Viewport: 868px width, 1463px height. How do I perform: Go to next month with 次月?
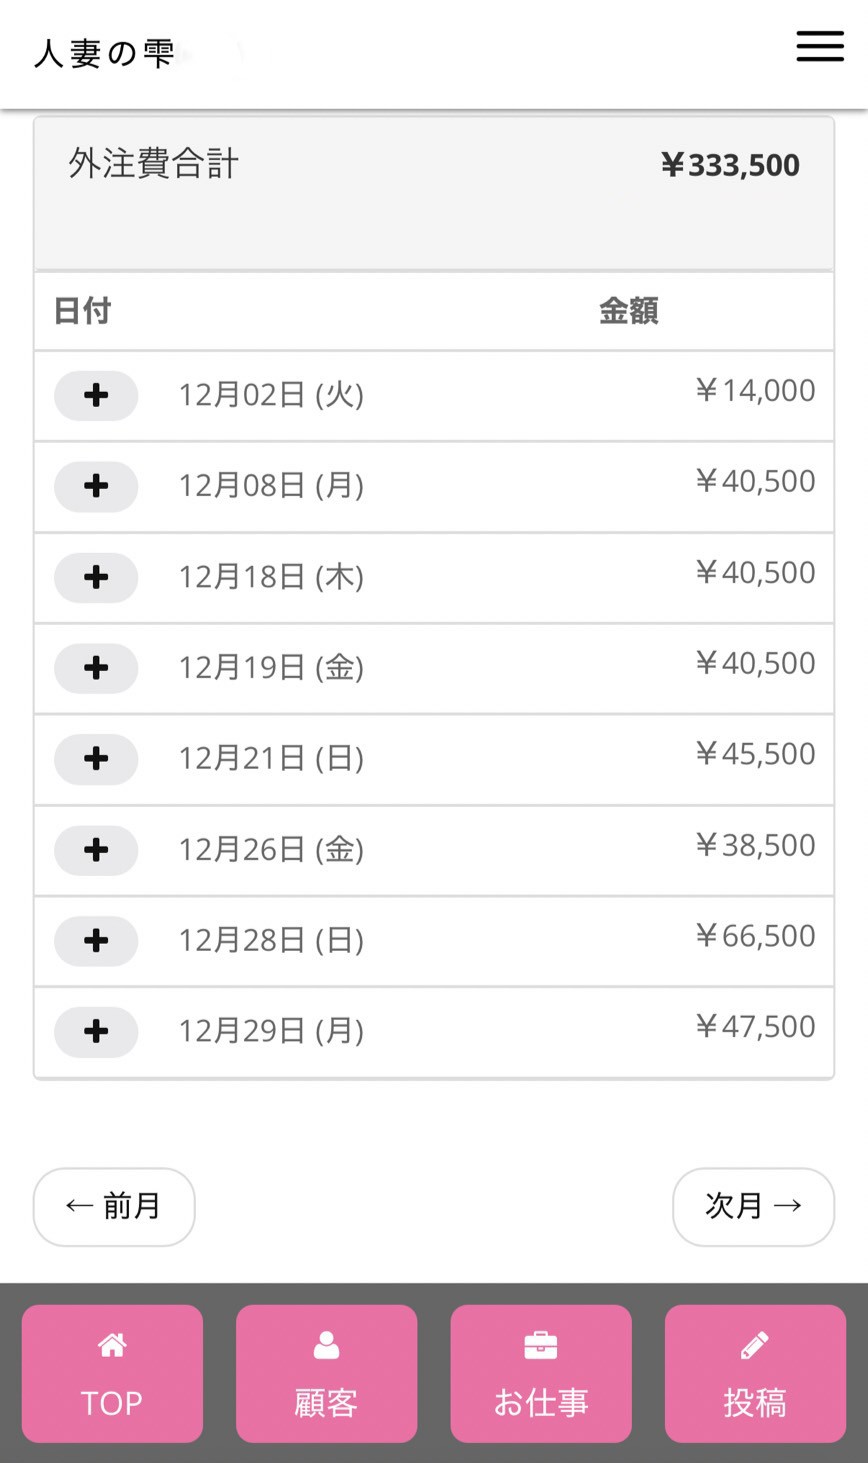(753, 1206)
